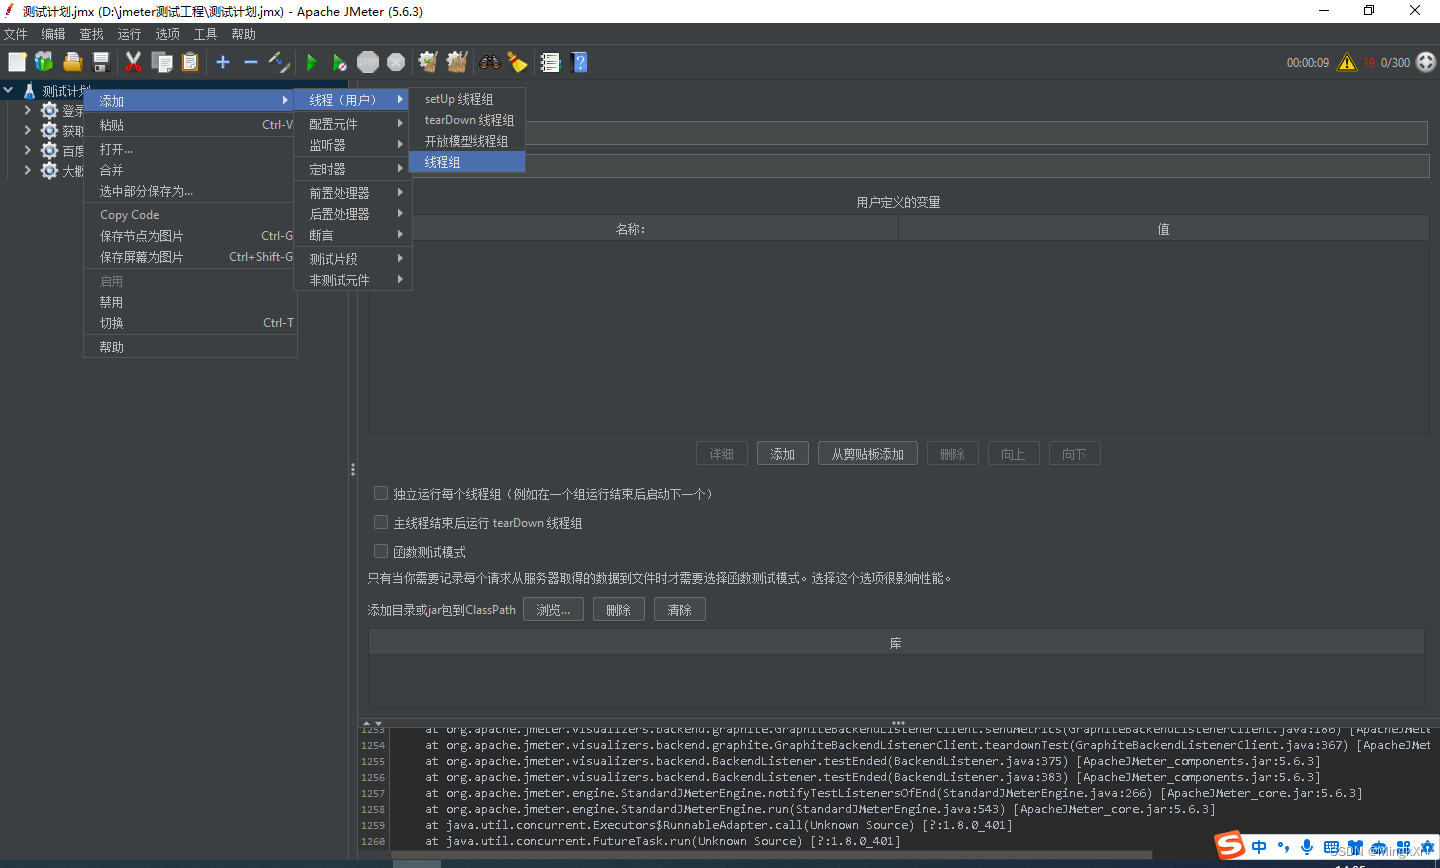1440x868 pixels.
Task: Click the 库 library table header
Action: pyautogui.click(x=896, y=643)
